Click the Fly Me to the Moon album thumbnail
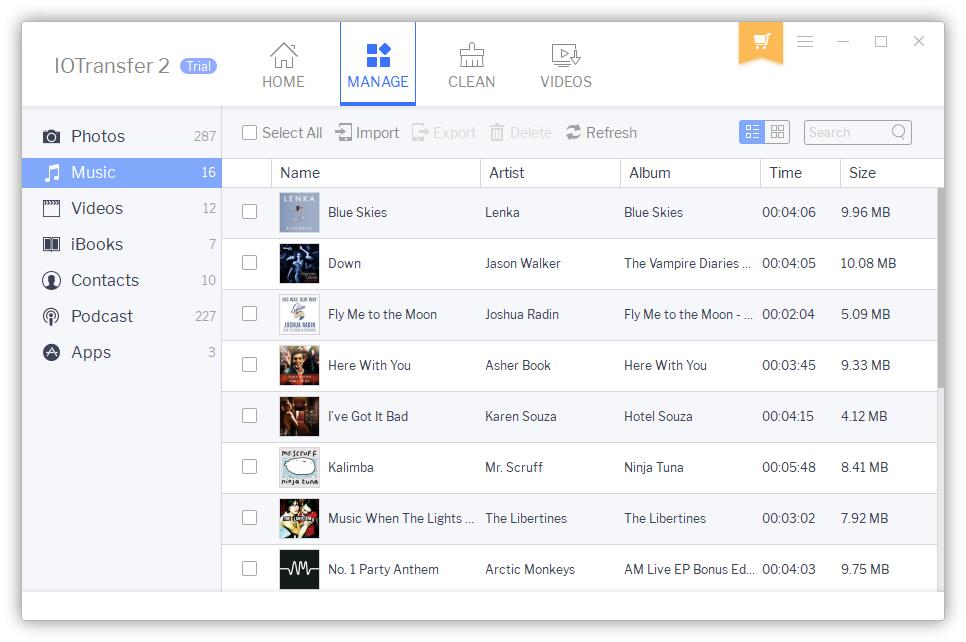966x642 pixels. (x=299, y=314)
